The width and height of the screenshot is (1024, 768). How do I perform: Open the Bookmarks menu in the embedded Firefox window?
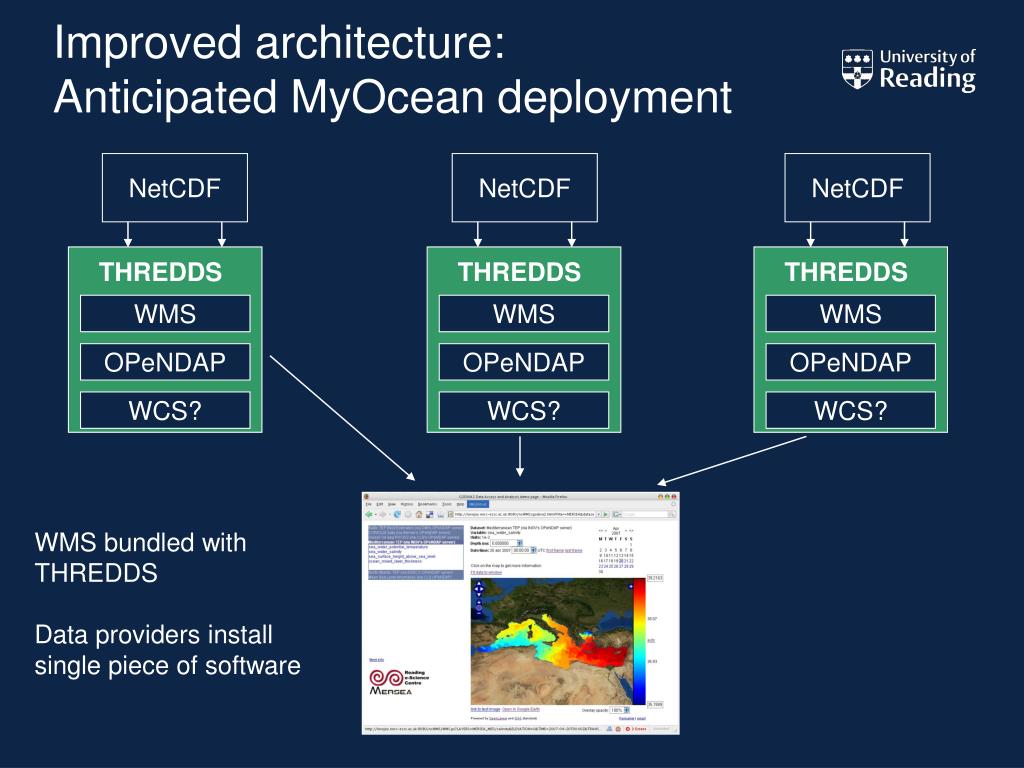[x=427, y=504]
